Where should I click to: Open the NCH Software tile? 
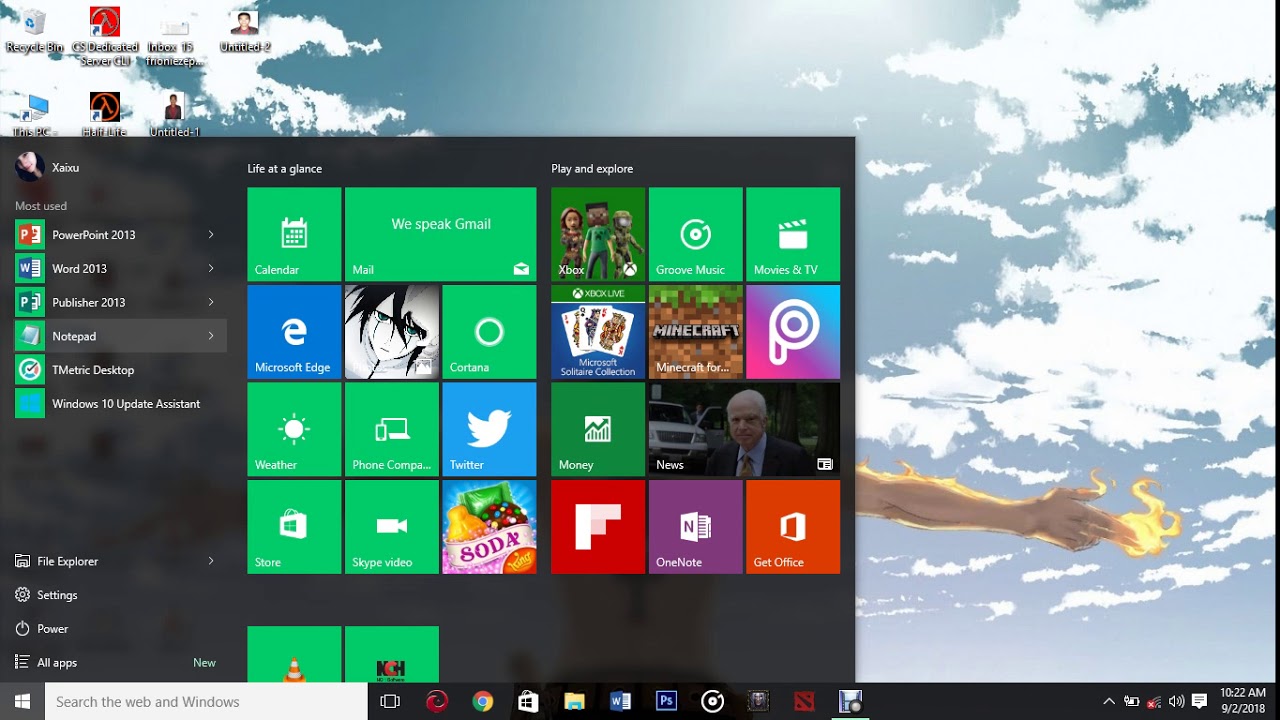[x=392, y=654]
